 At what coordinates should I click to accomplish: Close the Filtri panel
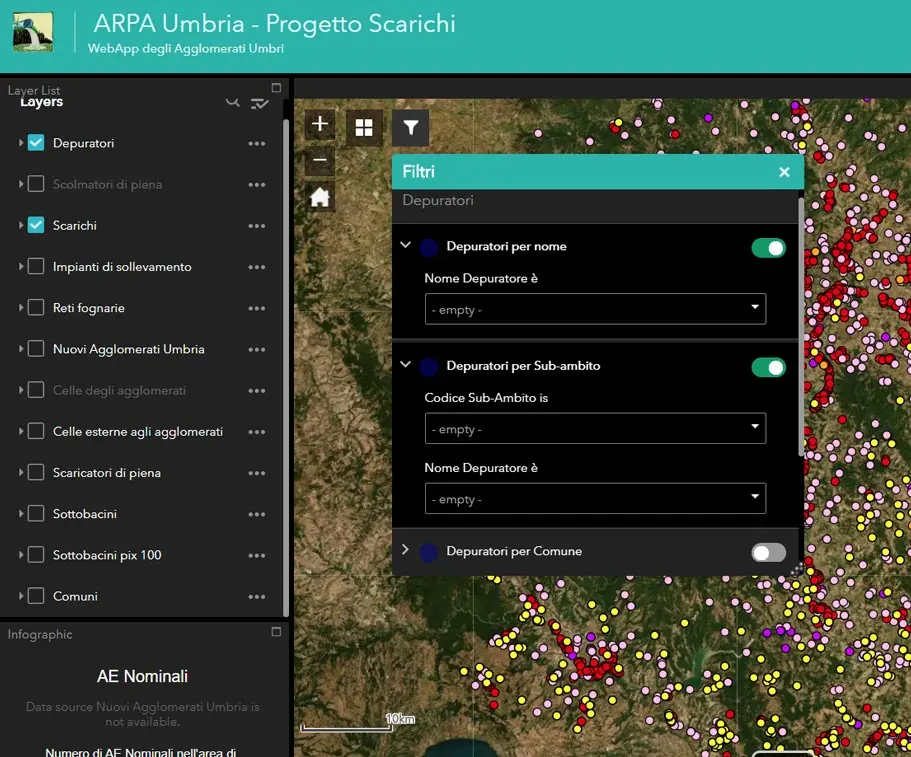783,171
